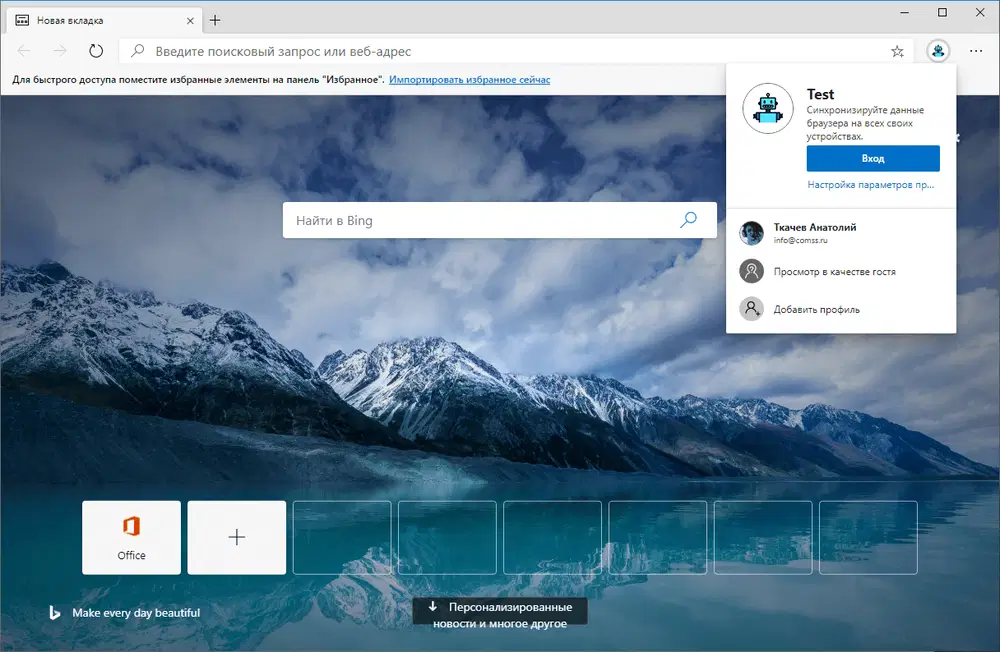Click "Настройка параметров профиля" link
Image resolution: width=1000 pixels, height=652 pixels.
(873, 184)
